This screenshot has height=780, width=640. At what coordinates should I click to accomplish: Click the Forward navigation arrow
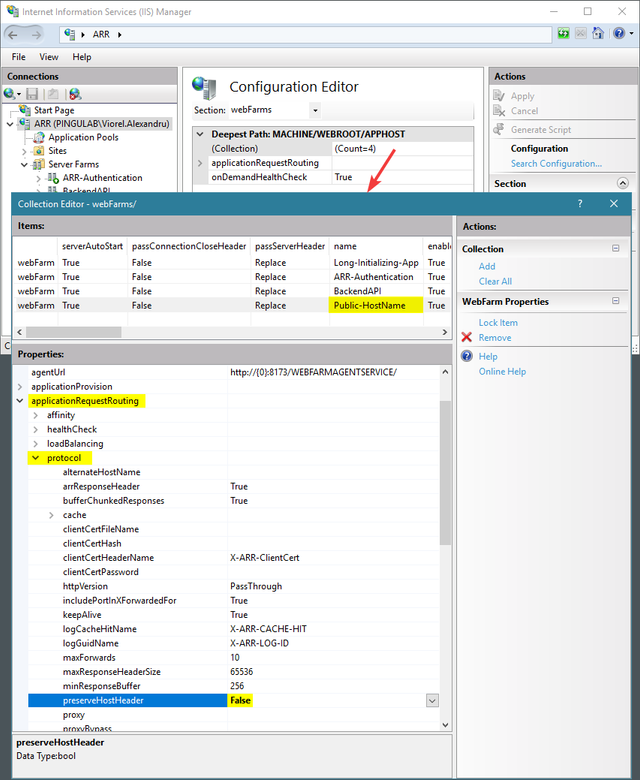36,34
